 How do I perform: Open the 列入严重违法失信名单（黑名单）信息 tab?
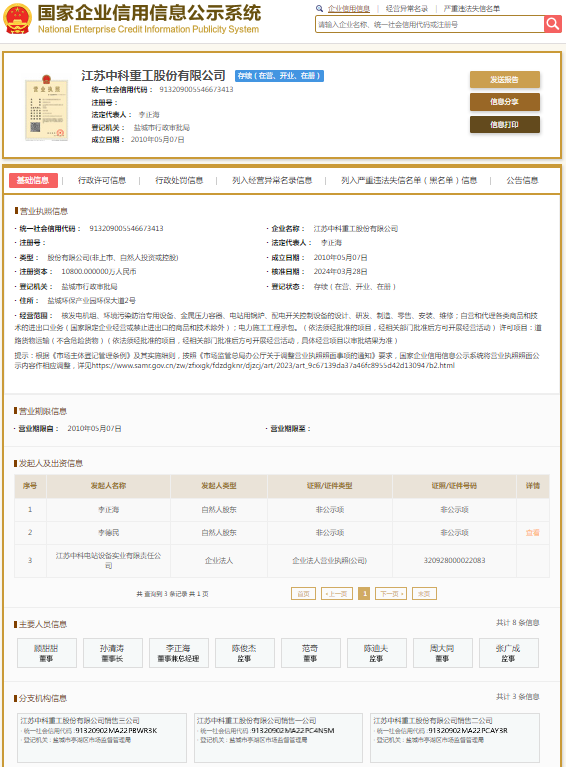[409, 180]
